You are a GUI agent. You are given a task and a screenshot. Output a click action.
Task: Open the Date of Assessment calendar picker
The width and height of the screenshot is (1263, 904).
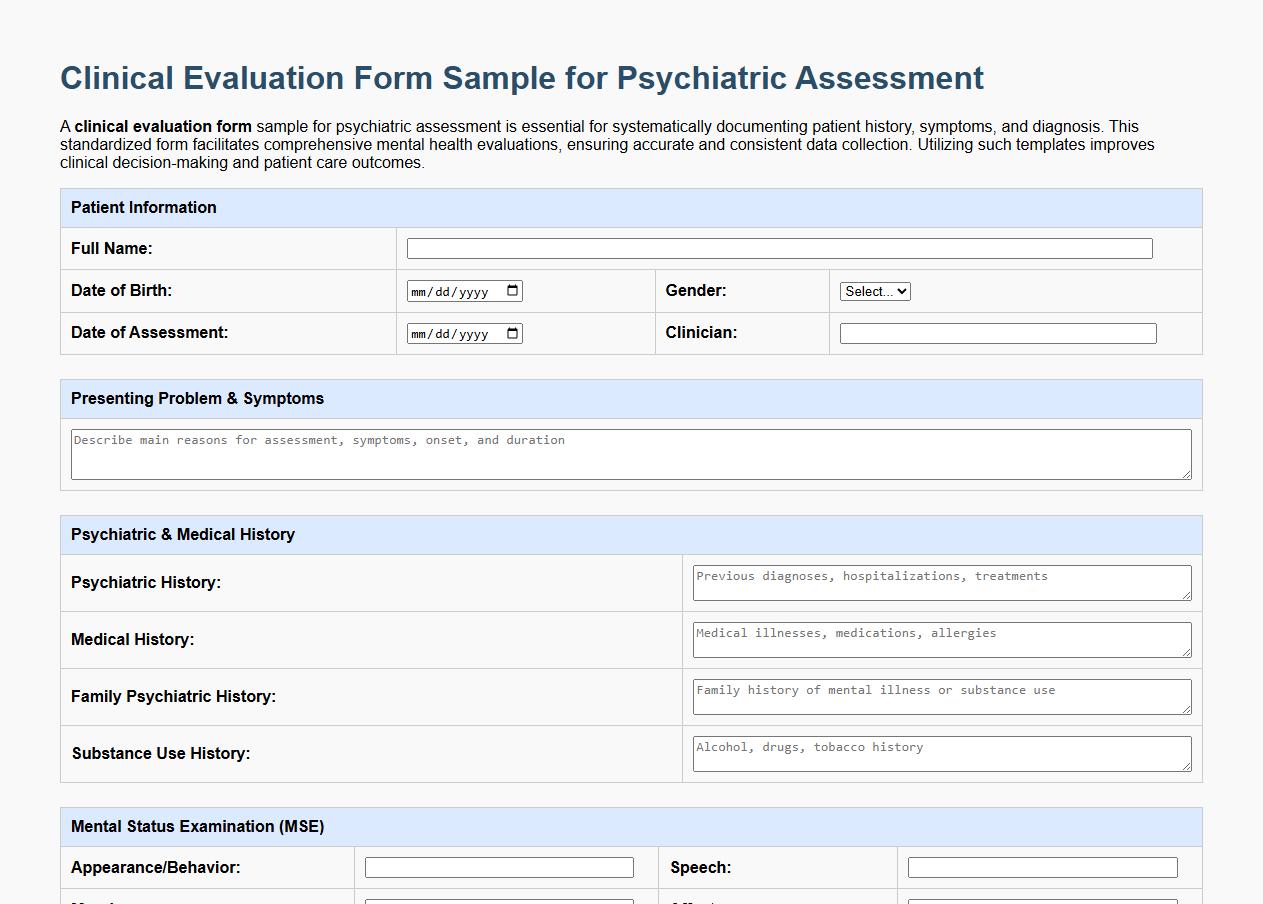tap(512, 333)
